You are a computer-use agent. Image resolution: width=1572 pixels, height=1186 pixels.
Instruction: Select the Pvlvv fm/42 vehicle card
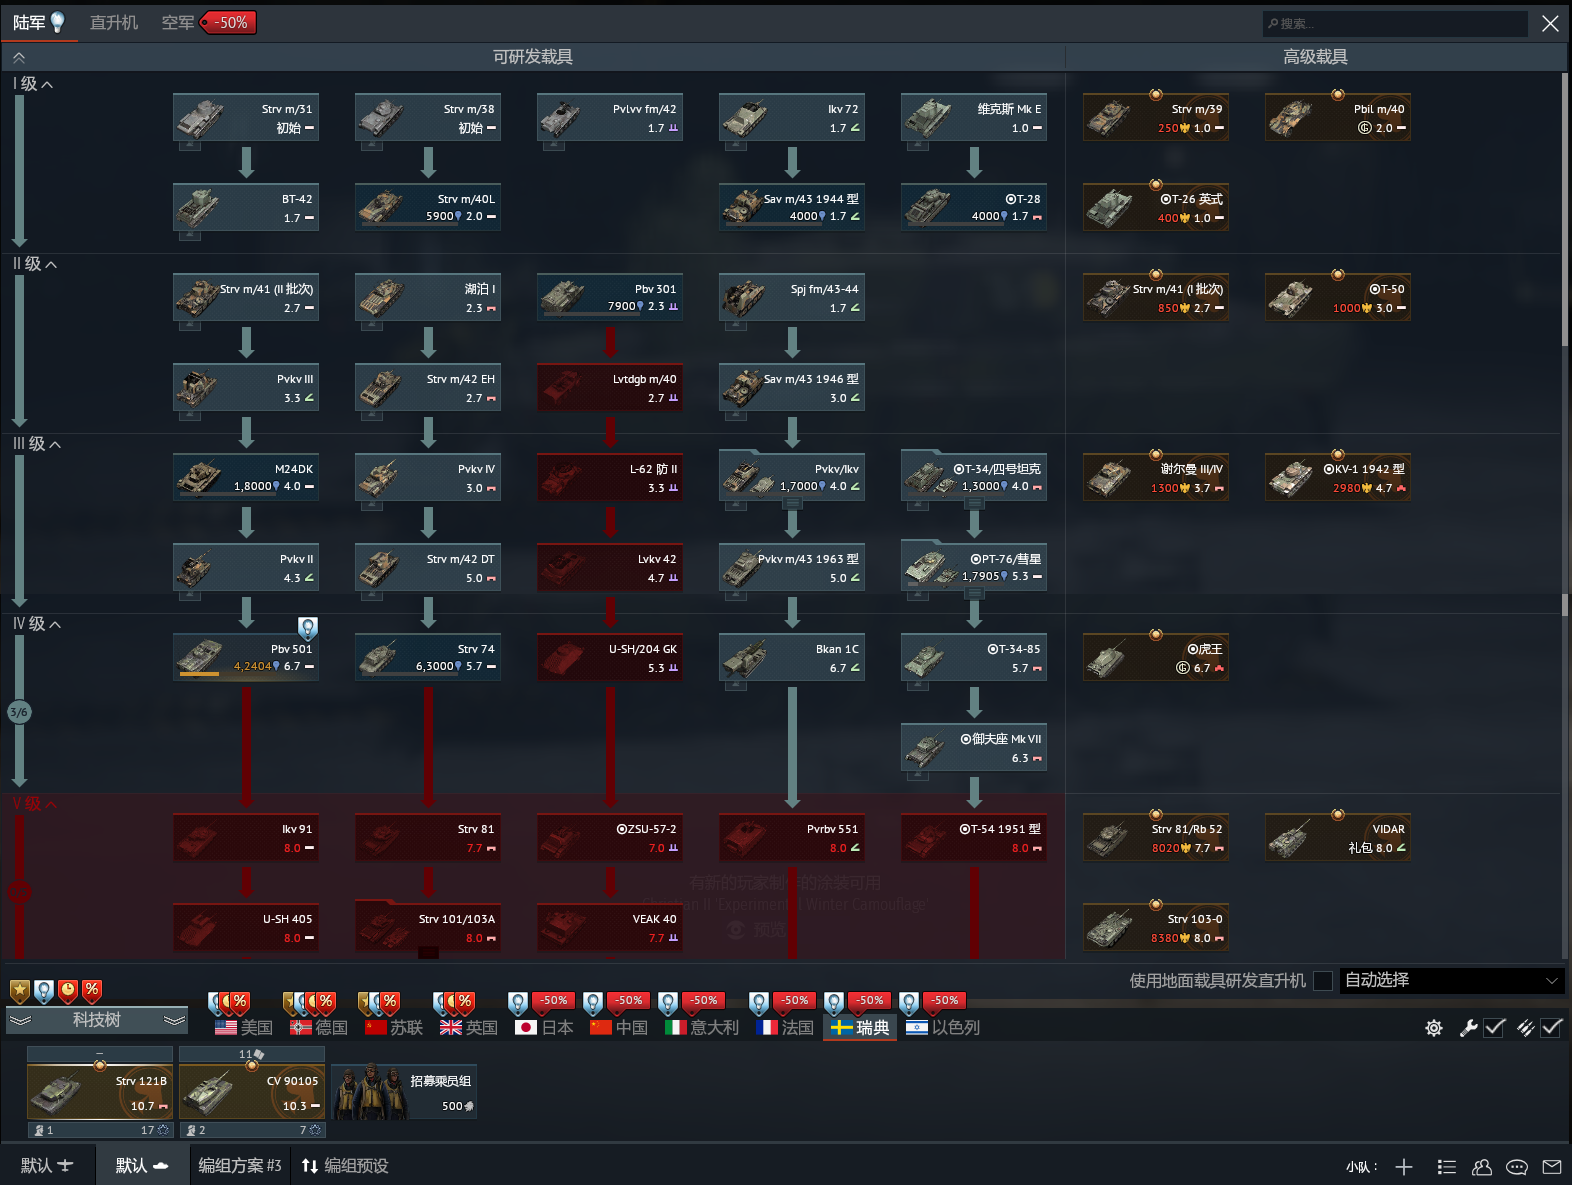click(x=610, y=118)
